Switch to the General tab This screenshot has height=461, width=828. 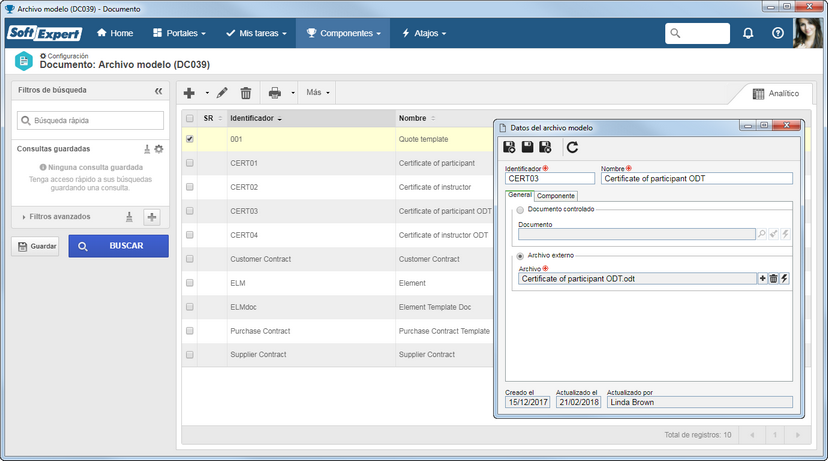[520, 195]
